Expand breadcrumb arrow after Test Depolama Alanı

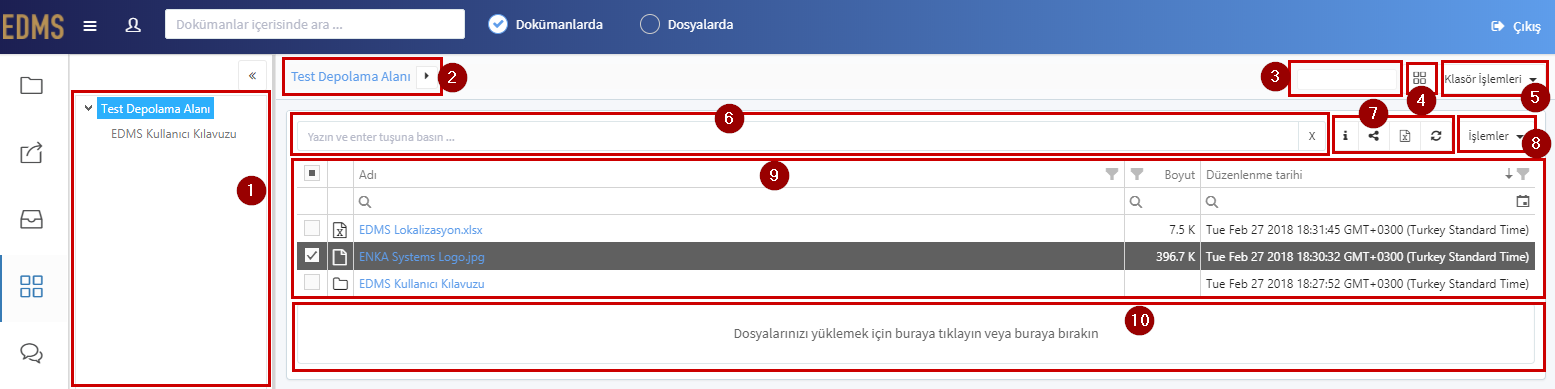coord(427,76)
